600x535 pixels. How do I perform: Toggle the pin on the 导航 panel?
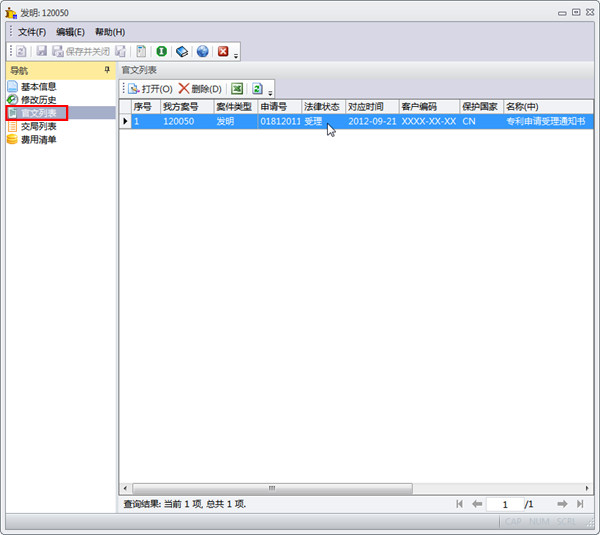[107, 70]
